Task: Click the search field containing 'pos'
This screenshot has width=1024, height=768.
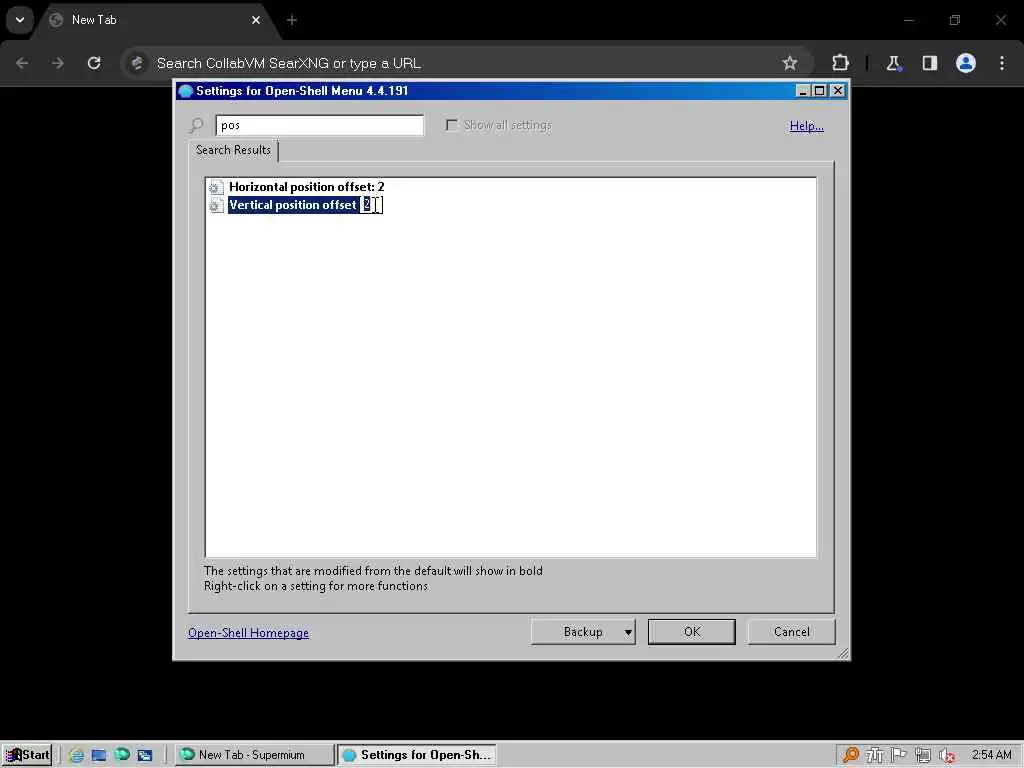Action: (x=319, y=125)
